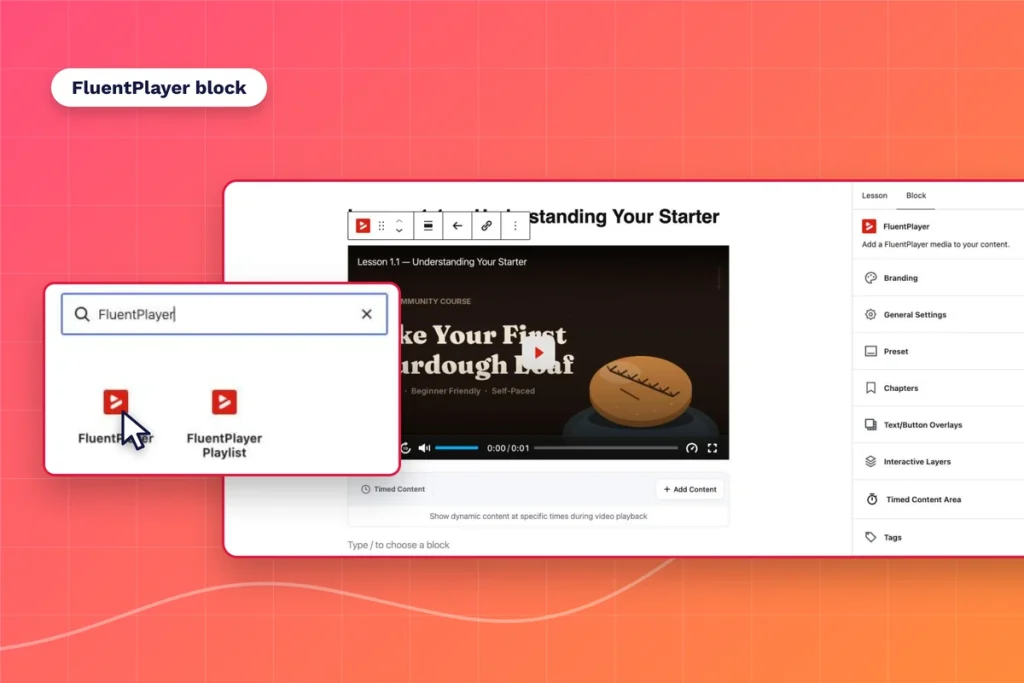The width and height of the screenshot is (1024, 683).
Task: Click the Timed Content clock icon
Action: [x=365, y=489]
